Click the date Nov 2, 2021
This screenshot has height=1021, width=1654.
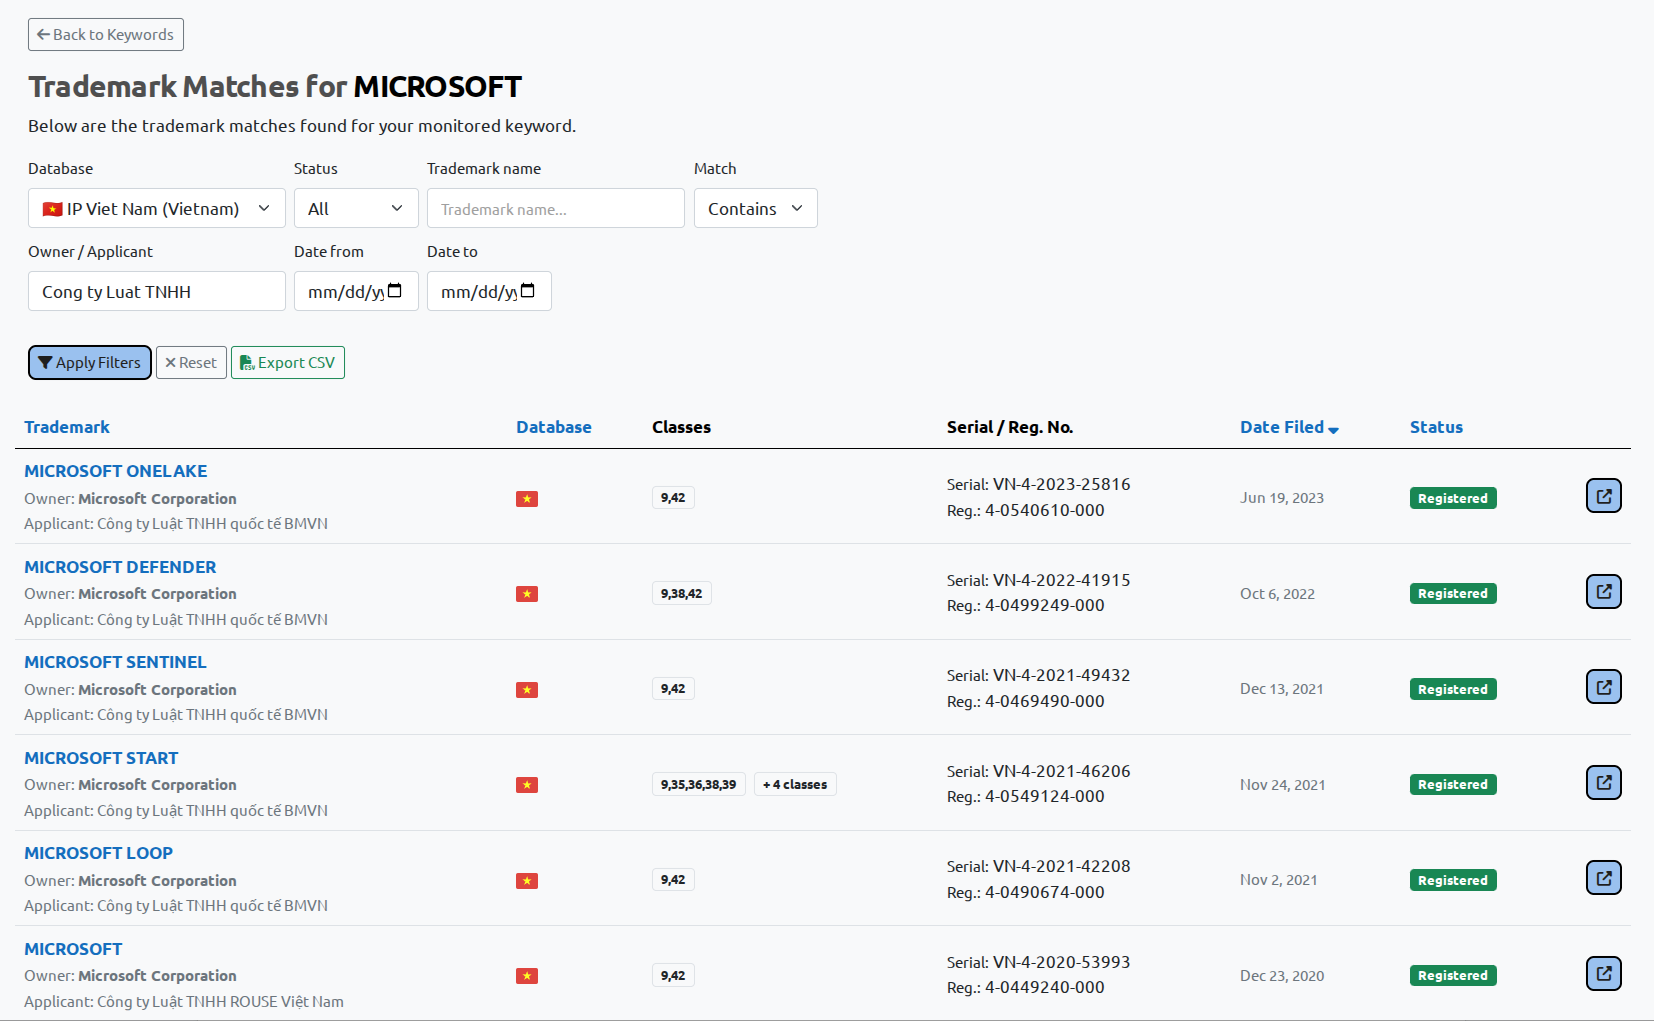tap(1279, 880)
